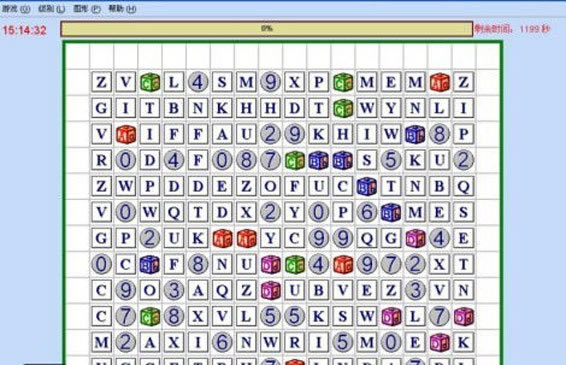This screenshot has height=365, width=566.
Task: Select the green cube between V and L
Action: (x=150, y=82)
